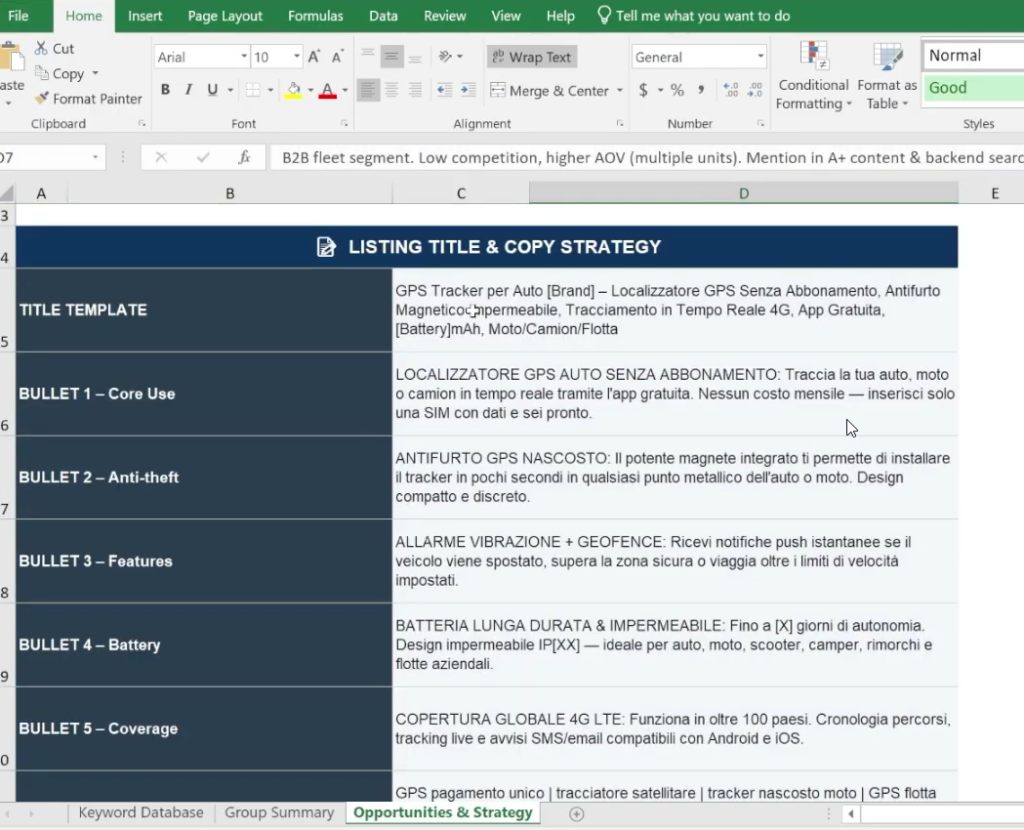
Task: Switch to the Page Layout tab
Action: click(225, 16)
